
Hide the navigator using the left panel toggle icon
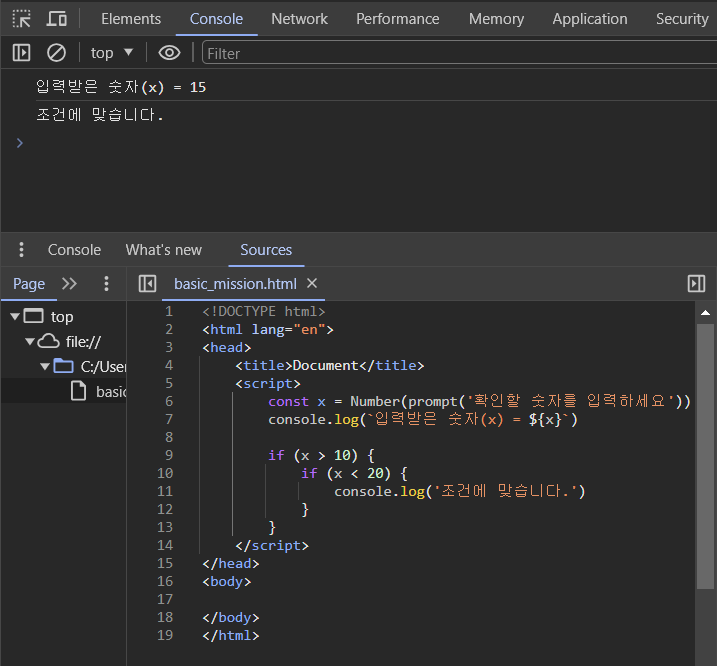[x=147, y=284]
